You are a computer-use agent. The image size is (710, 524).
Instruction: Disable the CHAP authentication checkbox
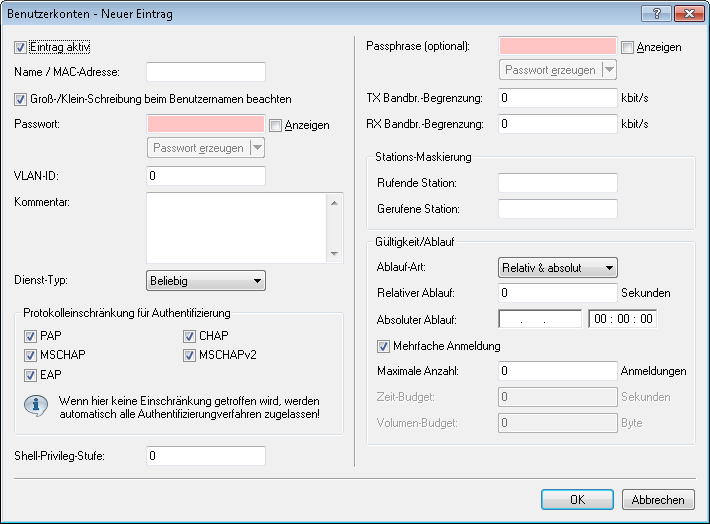190,336
